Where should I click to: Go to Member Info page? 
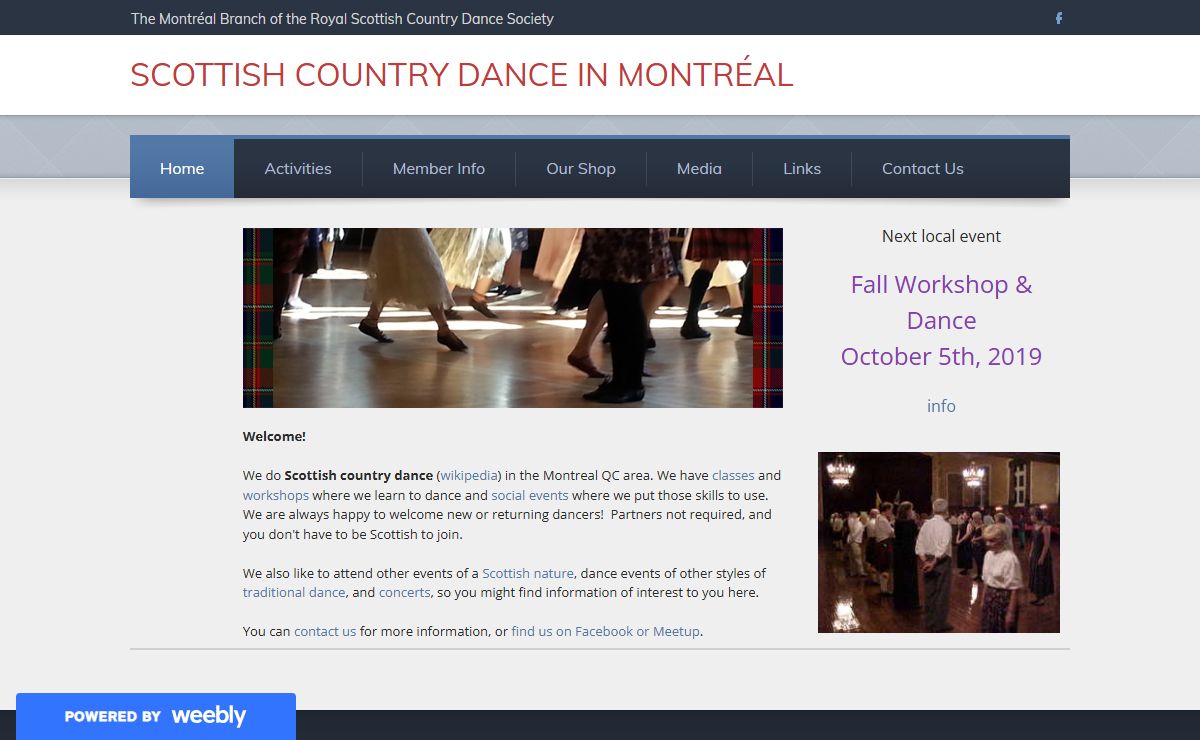[x=439, y=168]
